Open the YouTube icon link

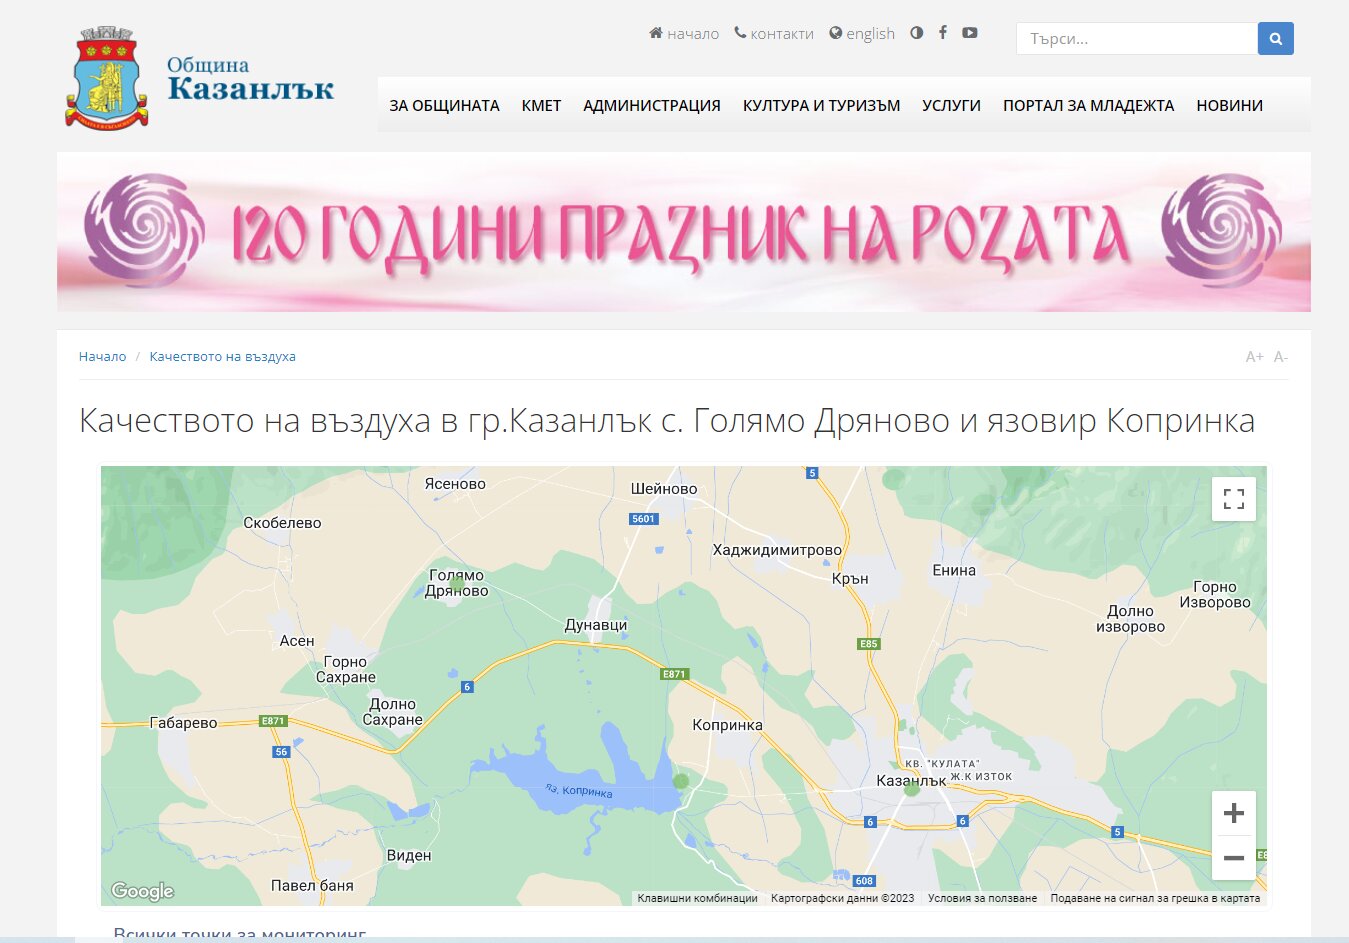(969, 33)
